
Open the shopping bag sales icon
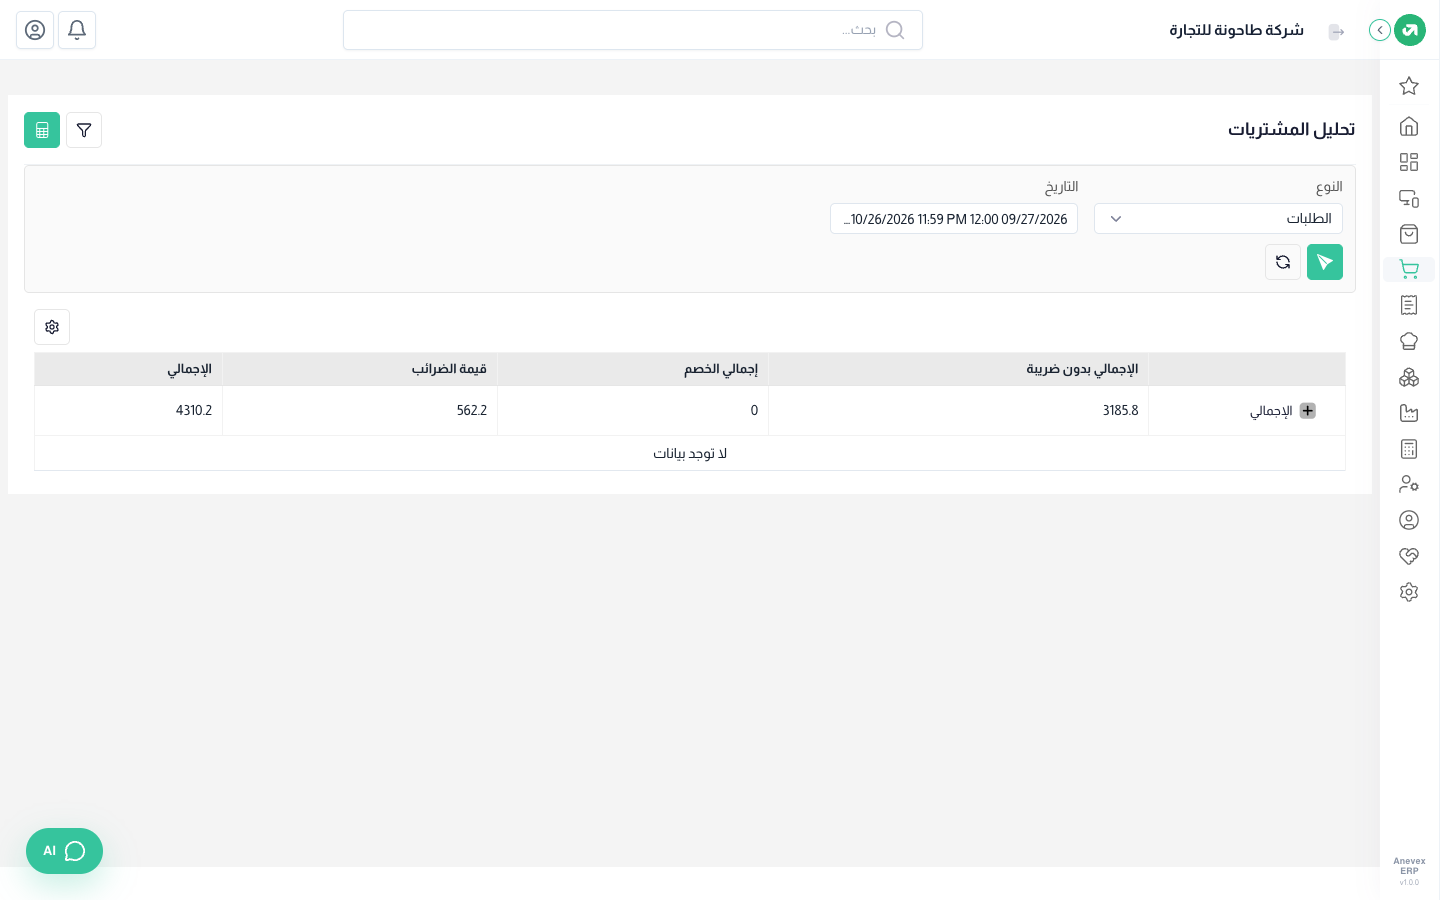click(x=1409, y=234)
